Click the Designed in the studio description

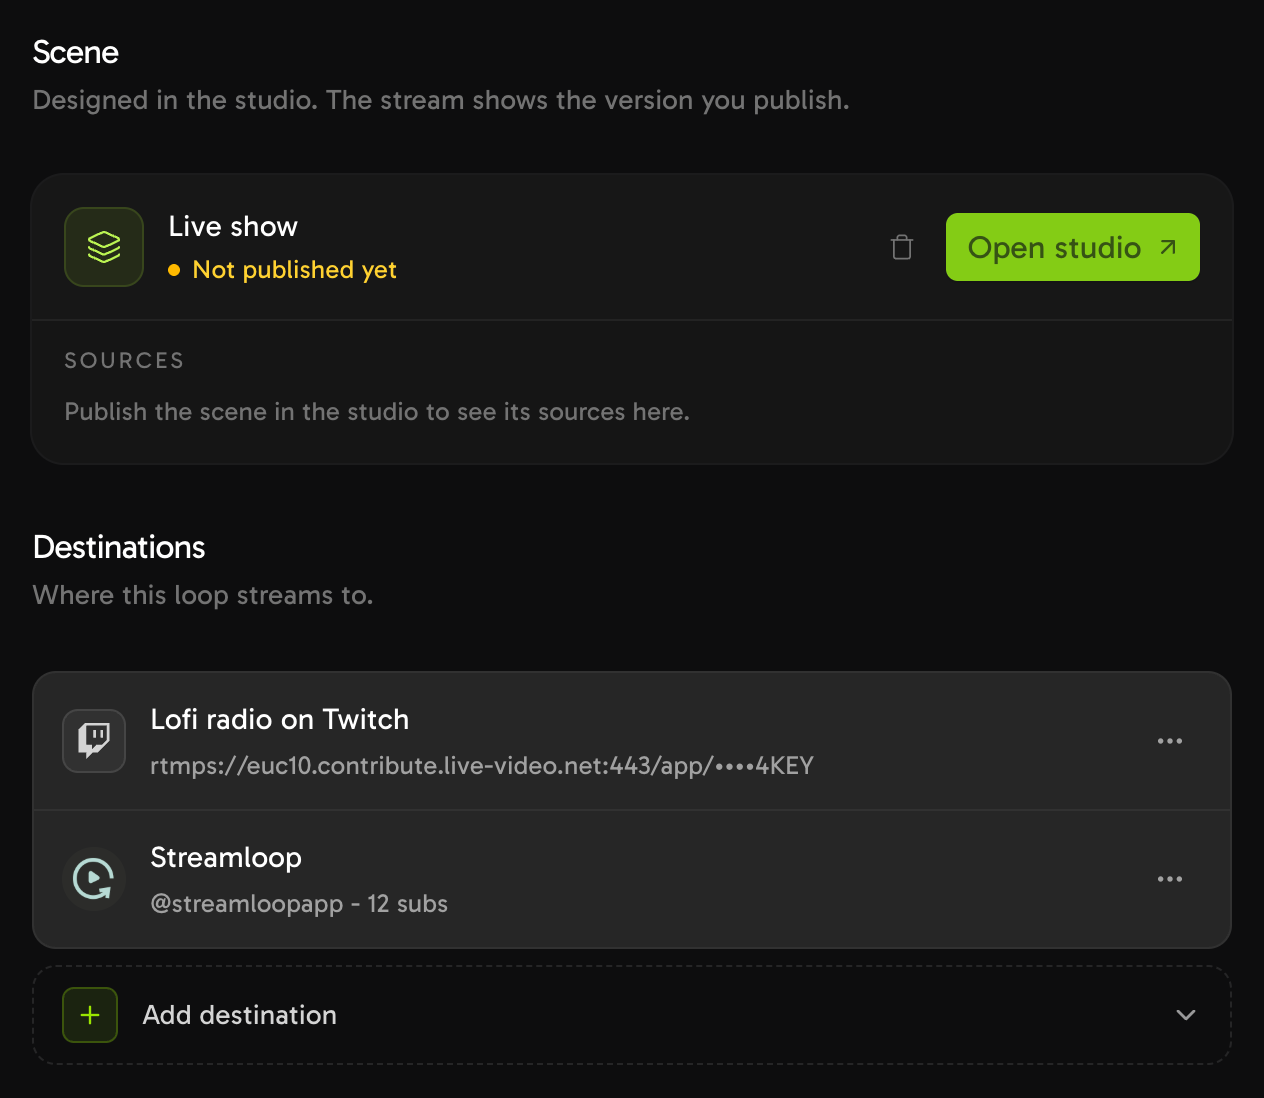coord(441,100)
